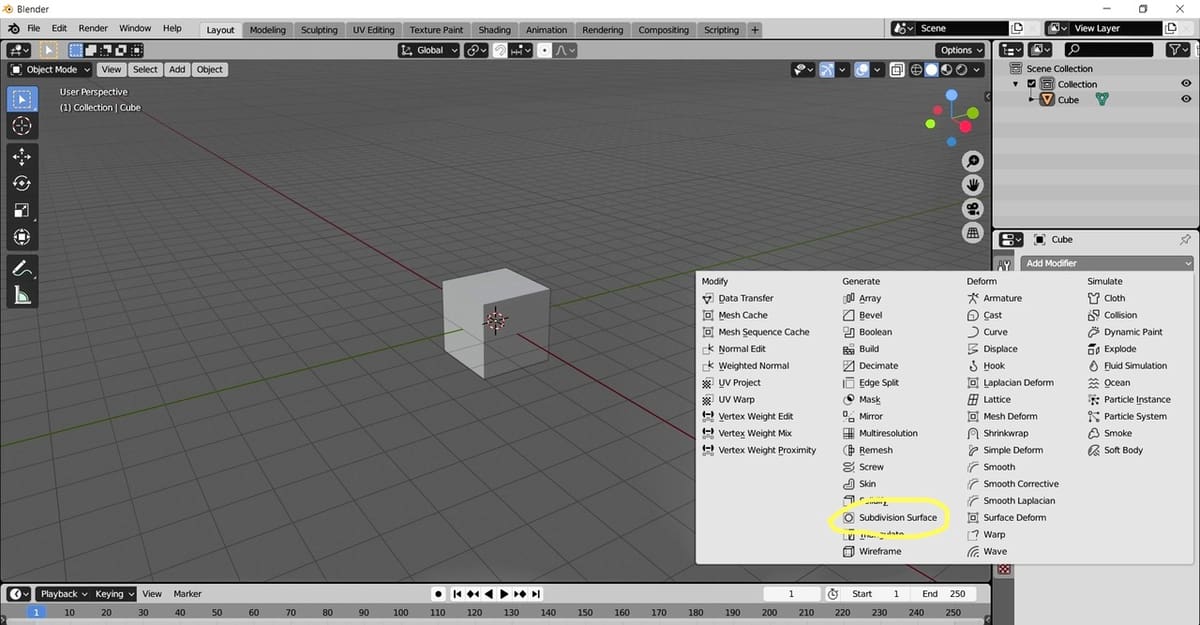
Task: Toggle X-ray mode
Action: click(x=897, y=70)
